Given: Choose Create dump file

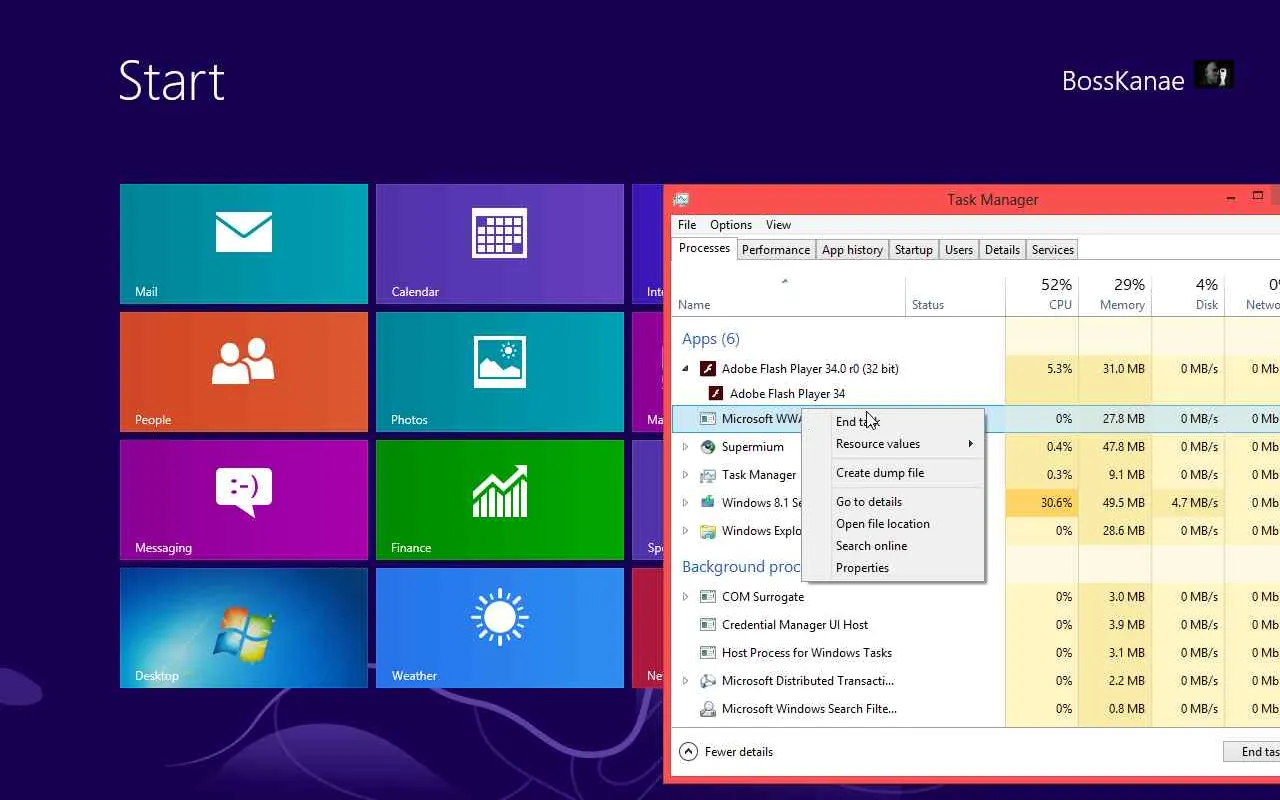Looking at the screenshot, I should click(894, 473).
